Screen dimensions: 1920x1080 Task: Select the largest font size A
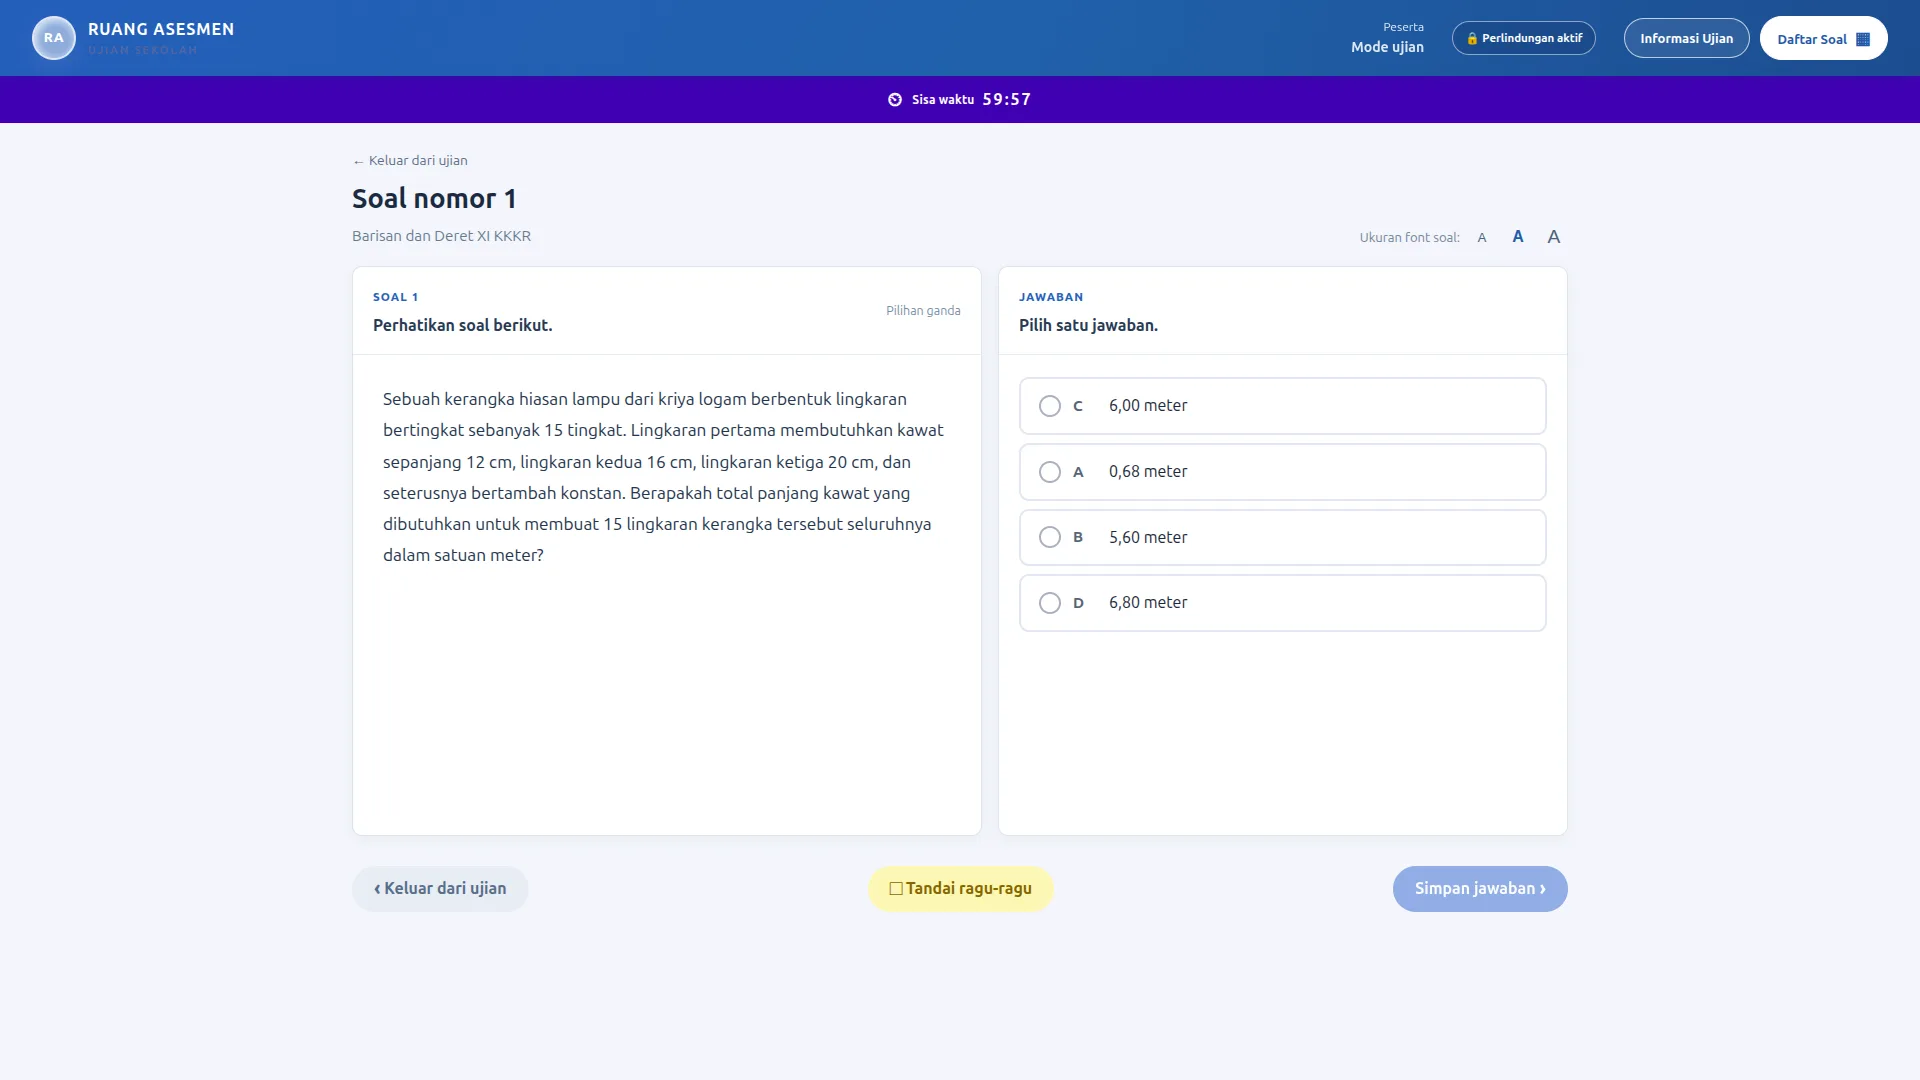(1554, 237)
